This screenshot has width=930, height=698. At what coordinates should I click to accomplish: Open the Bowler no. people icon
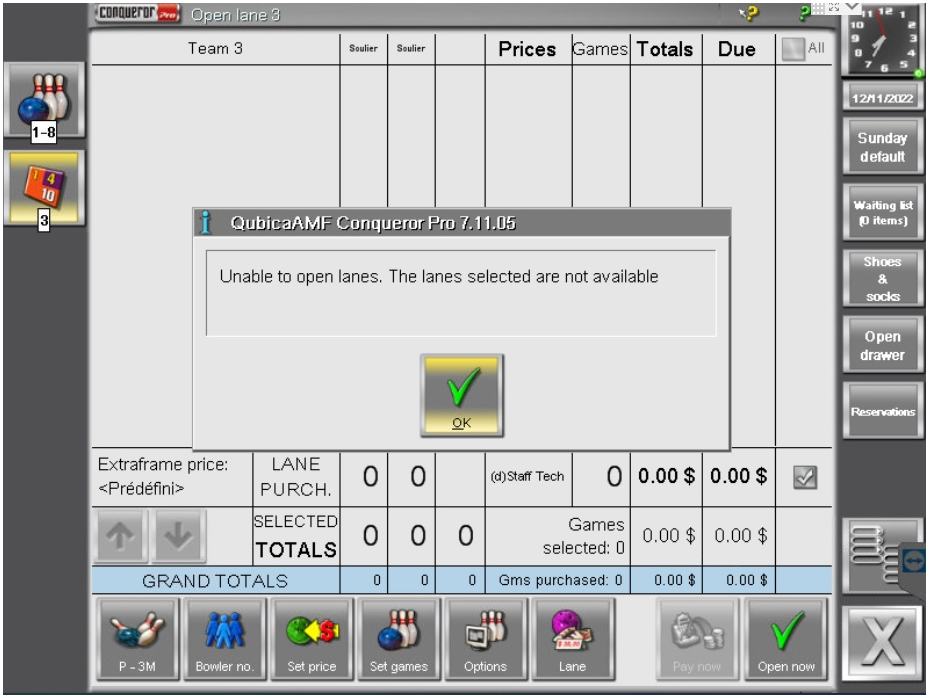pos(224,639)
